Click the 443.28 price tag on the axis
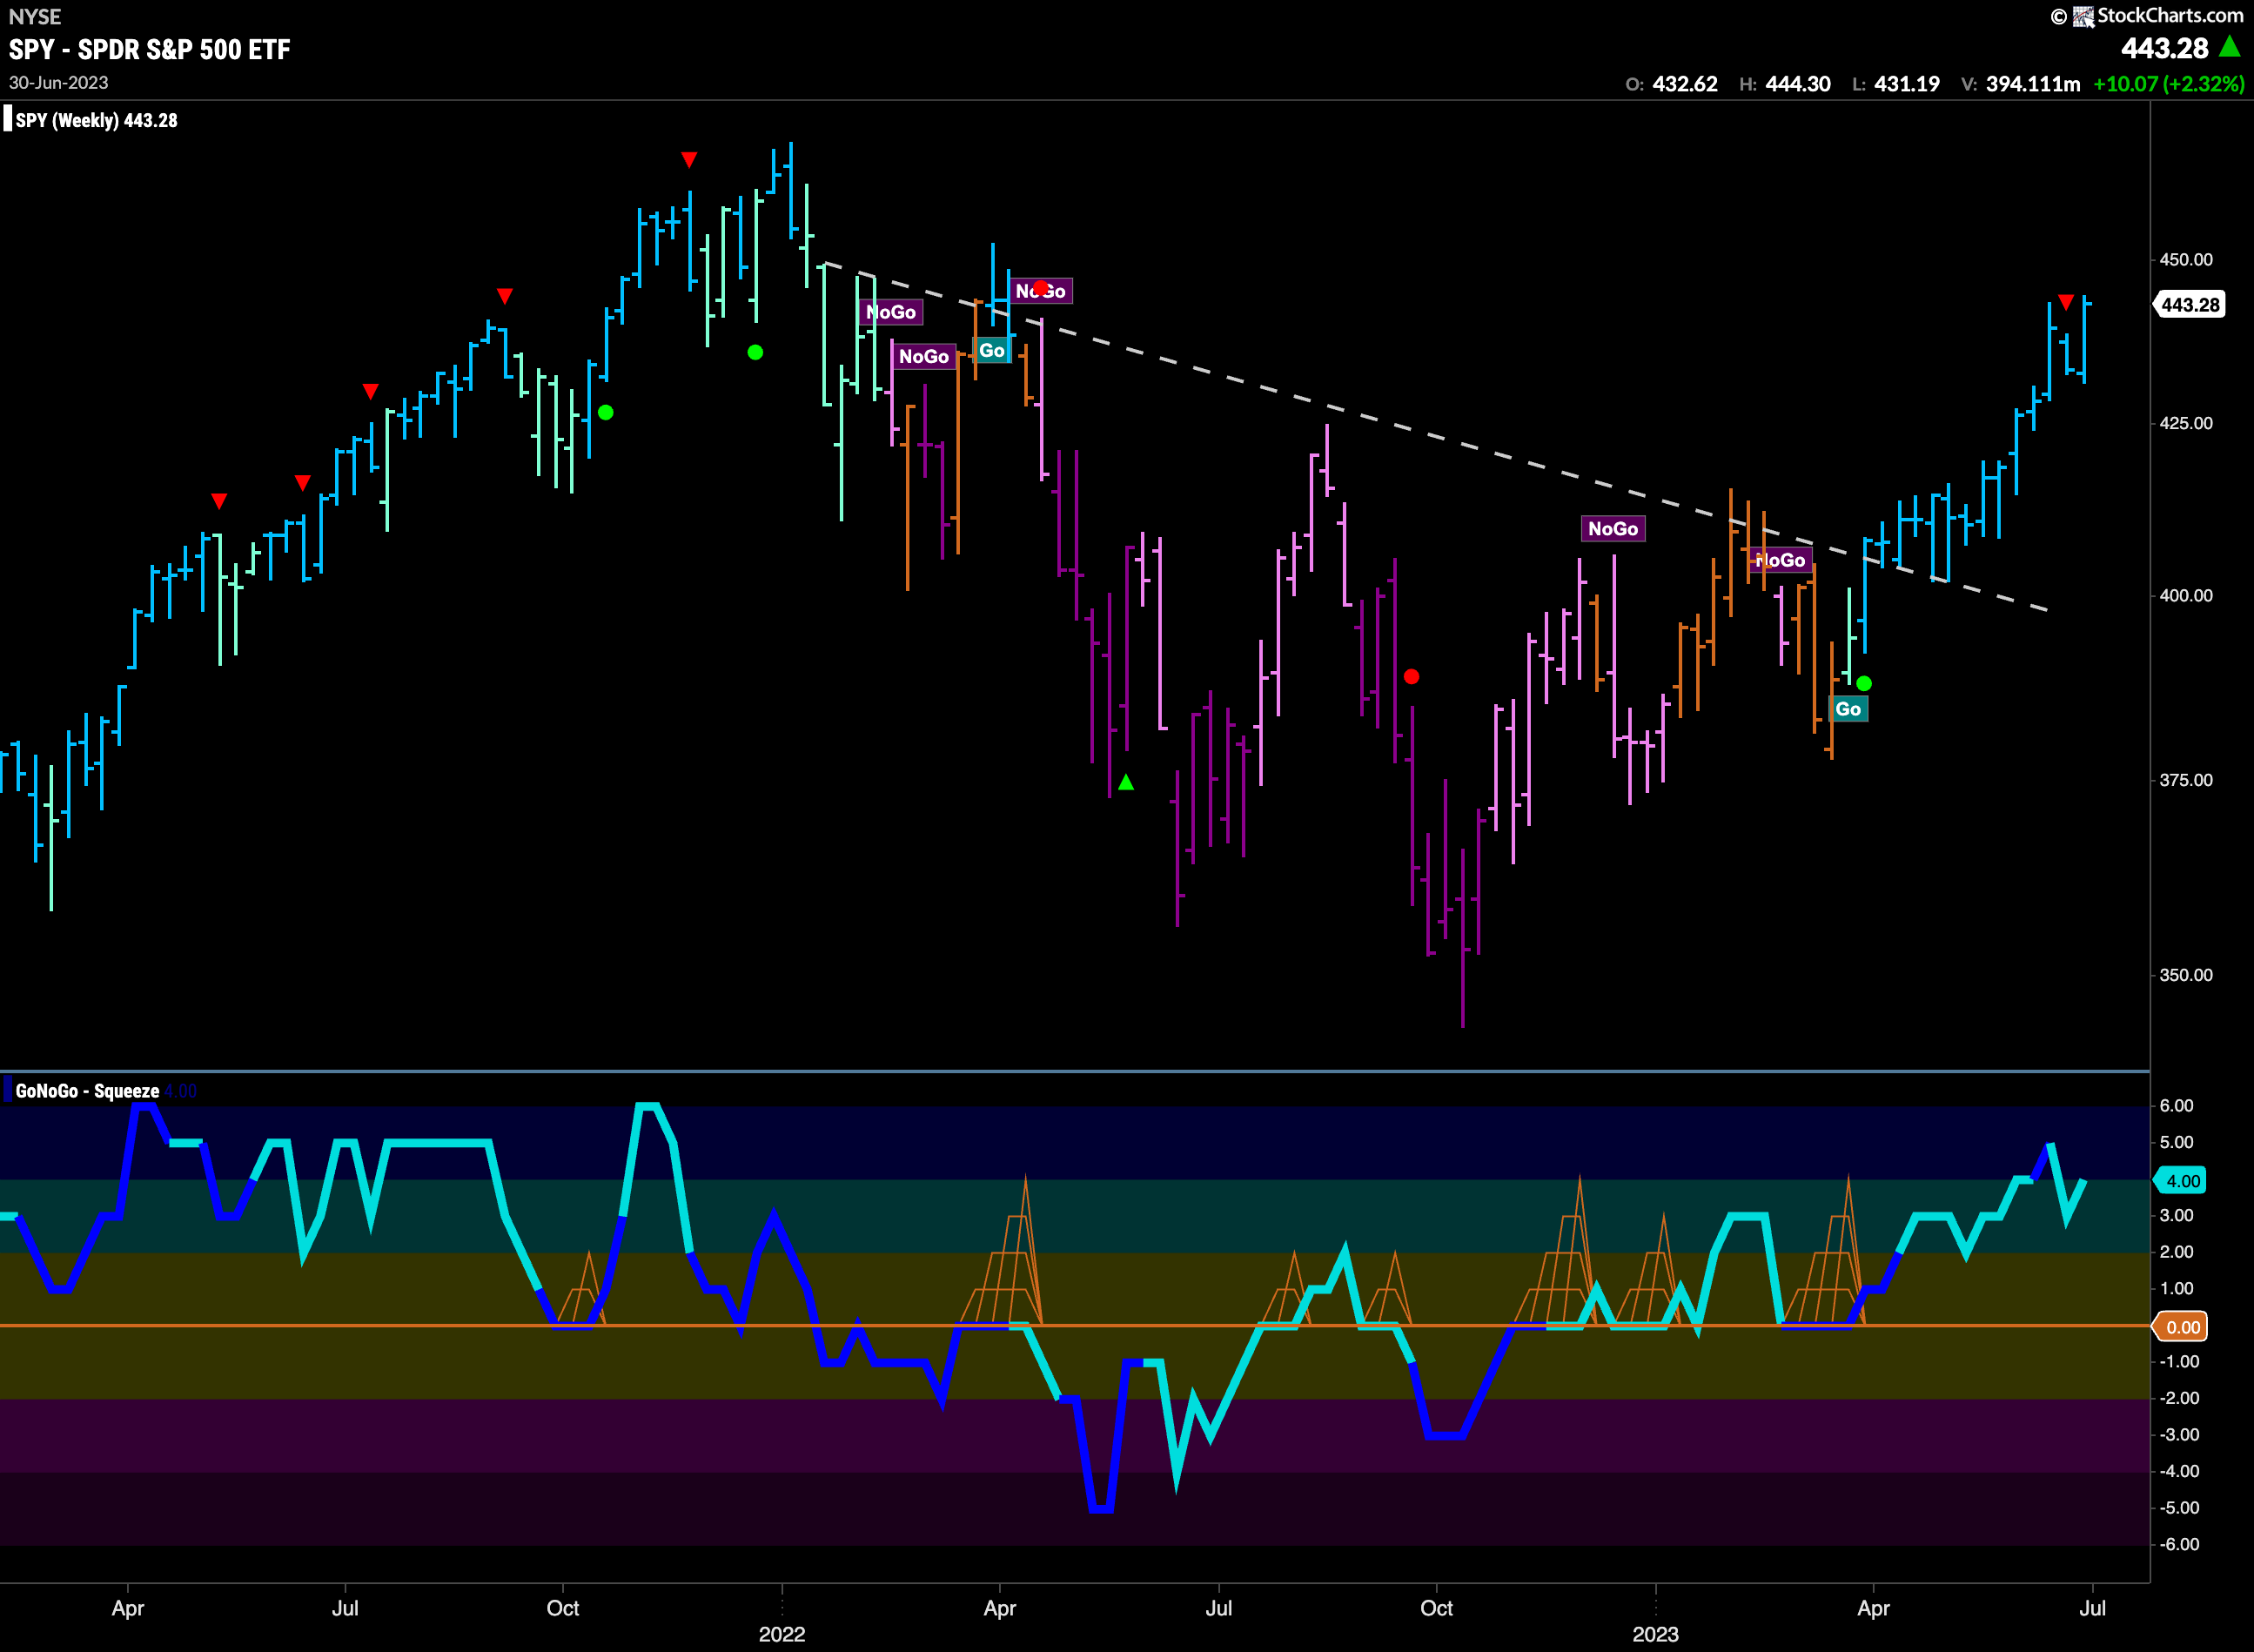 (x=2189, y=304)
